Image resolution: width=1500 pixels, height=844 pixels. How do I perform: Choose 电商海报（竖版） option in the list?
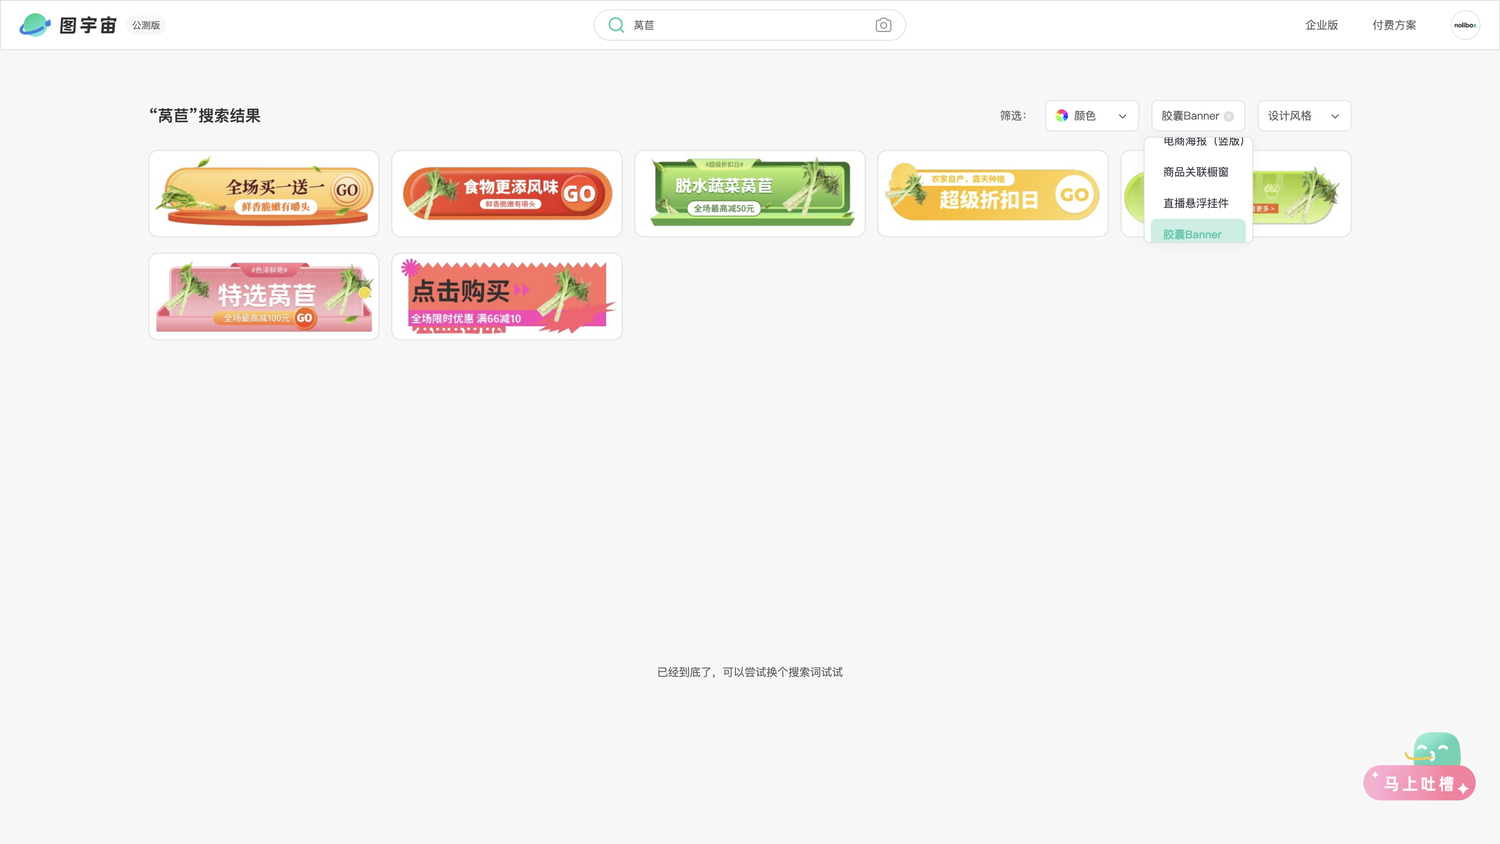(x=1203, y=143)
